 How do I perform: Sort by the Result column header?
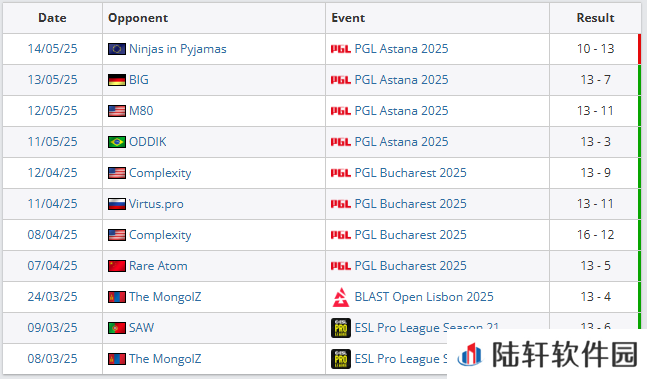595,18
